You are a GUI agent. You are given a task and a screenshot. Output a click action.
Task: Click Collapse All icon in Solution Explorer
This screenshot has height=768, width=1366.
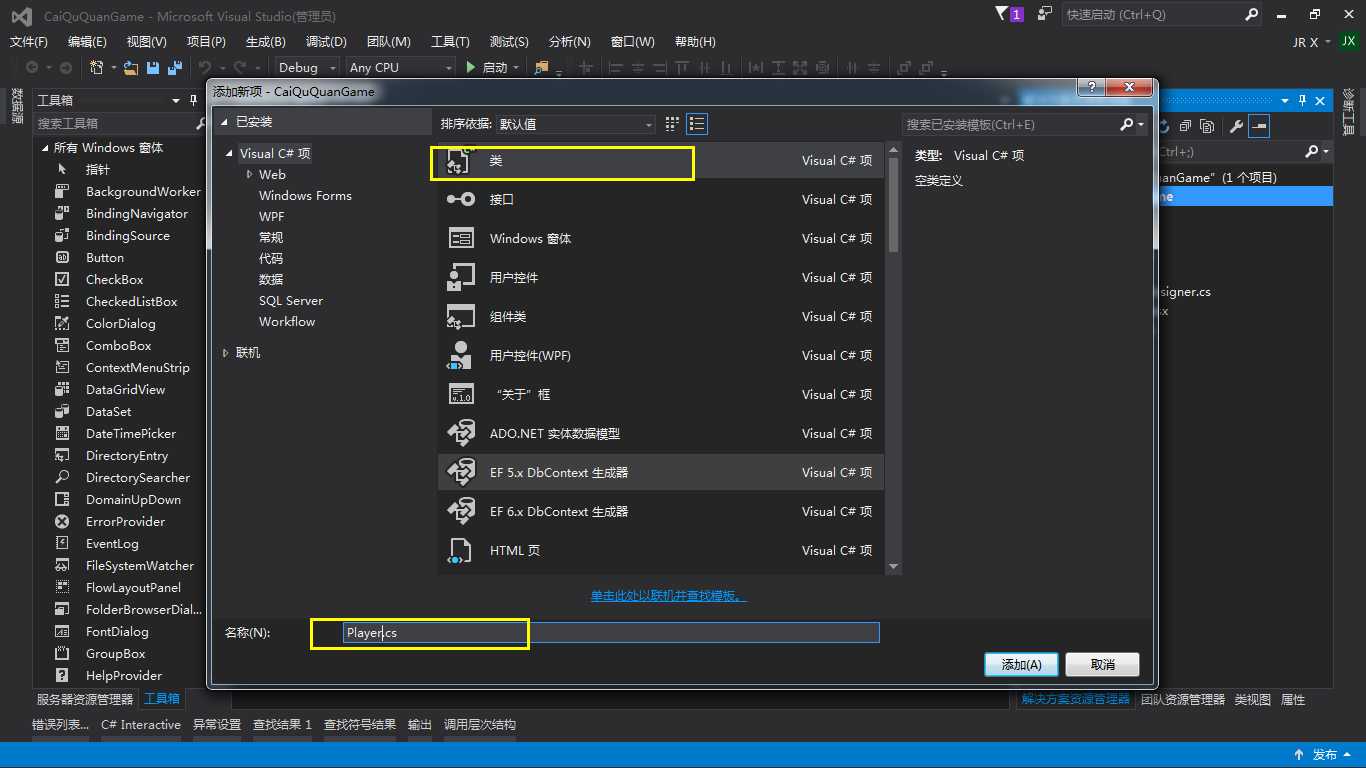(x=1185, y=126)
